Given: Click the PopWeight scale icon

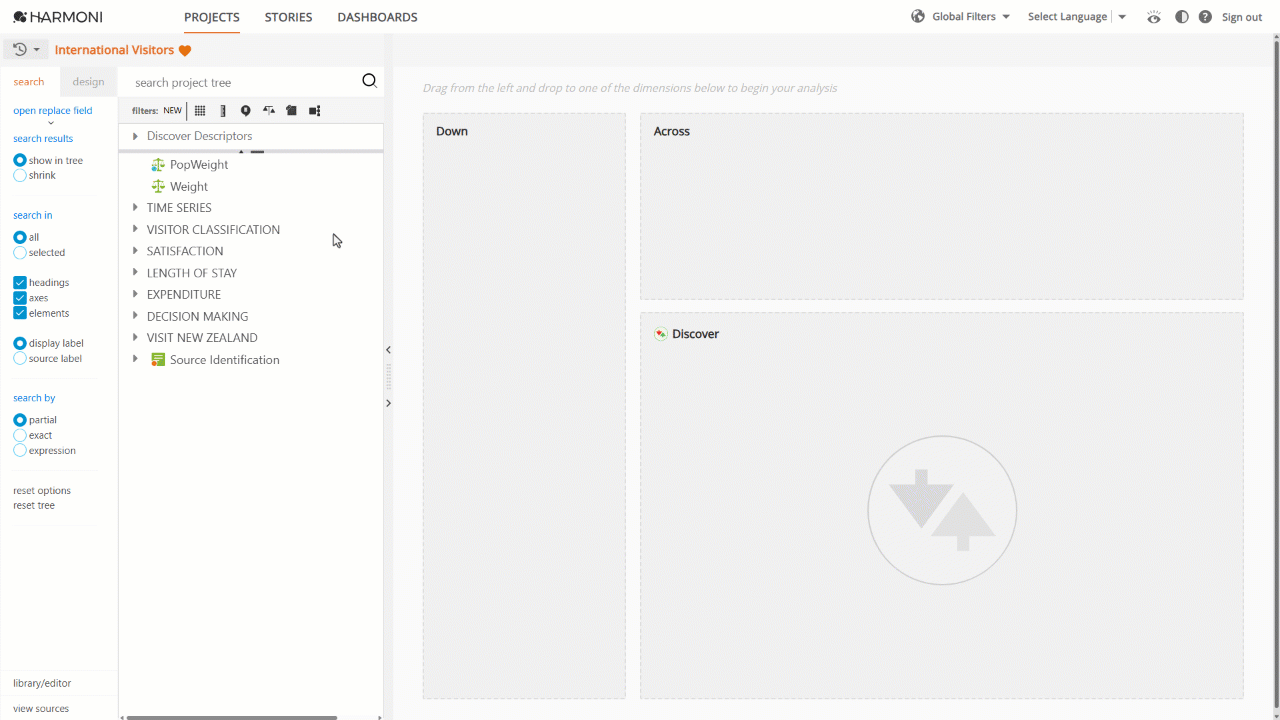Looking at the screenshot, I should click(x=158, y=164).
